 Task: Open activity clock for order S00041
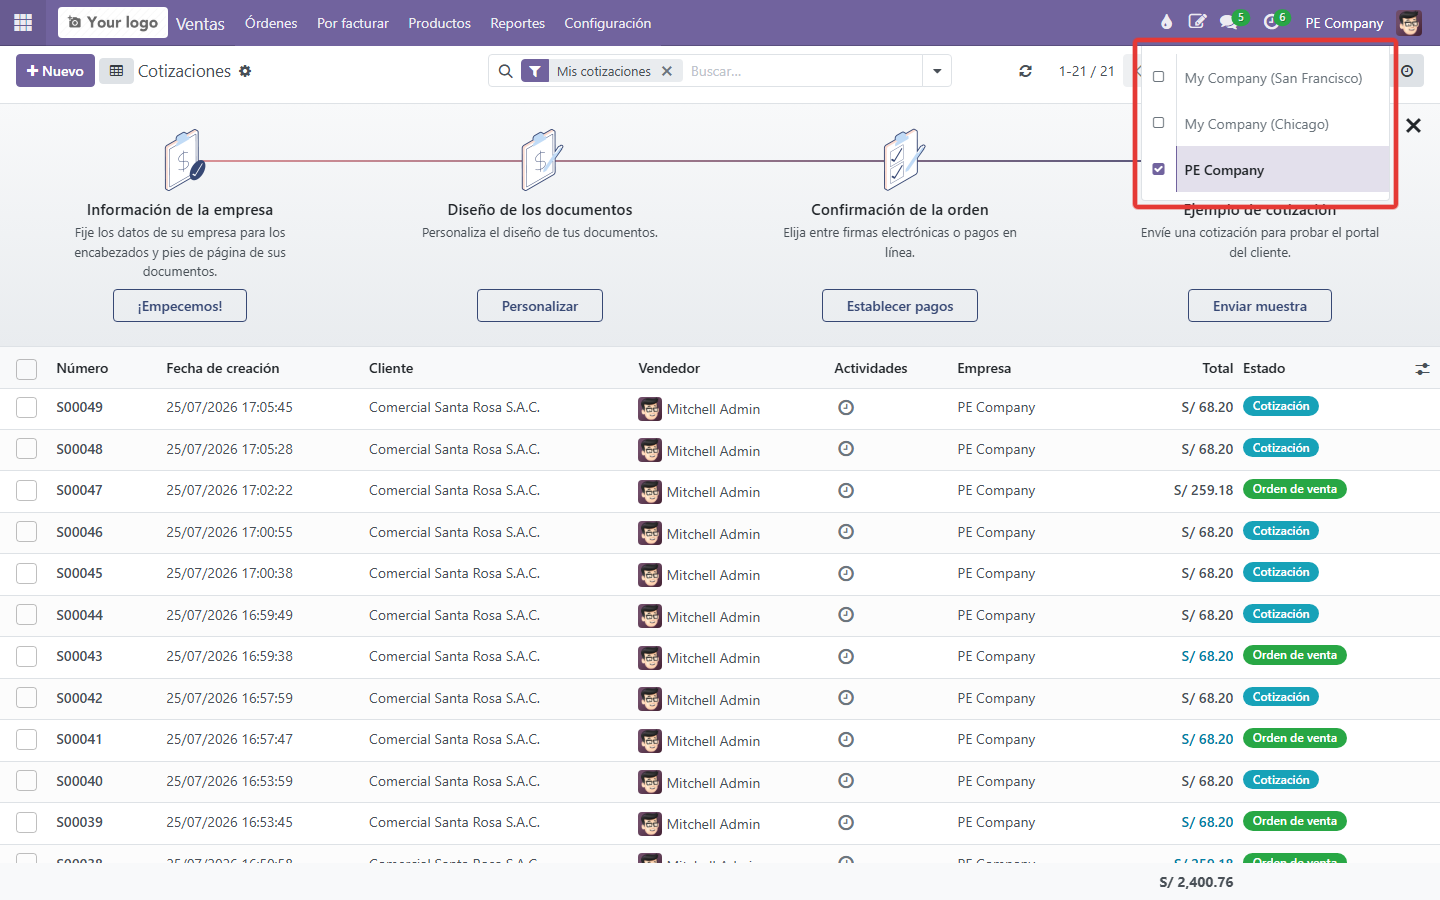(x=846, y=740)
